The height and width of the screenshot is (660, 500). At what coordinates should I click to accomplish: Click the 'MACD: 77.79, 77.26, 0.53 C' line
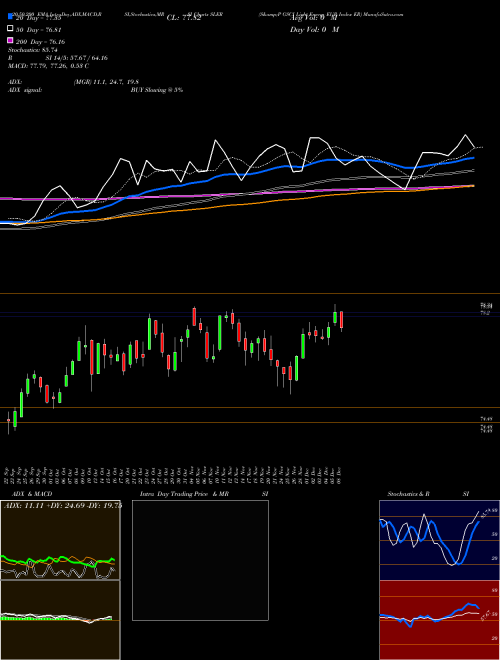(x=48, y=66)
